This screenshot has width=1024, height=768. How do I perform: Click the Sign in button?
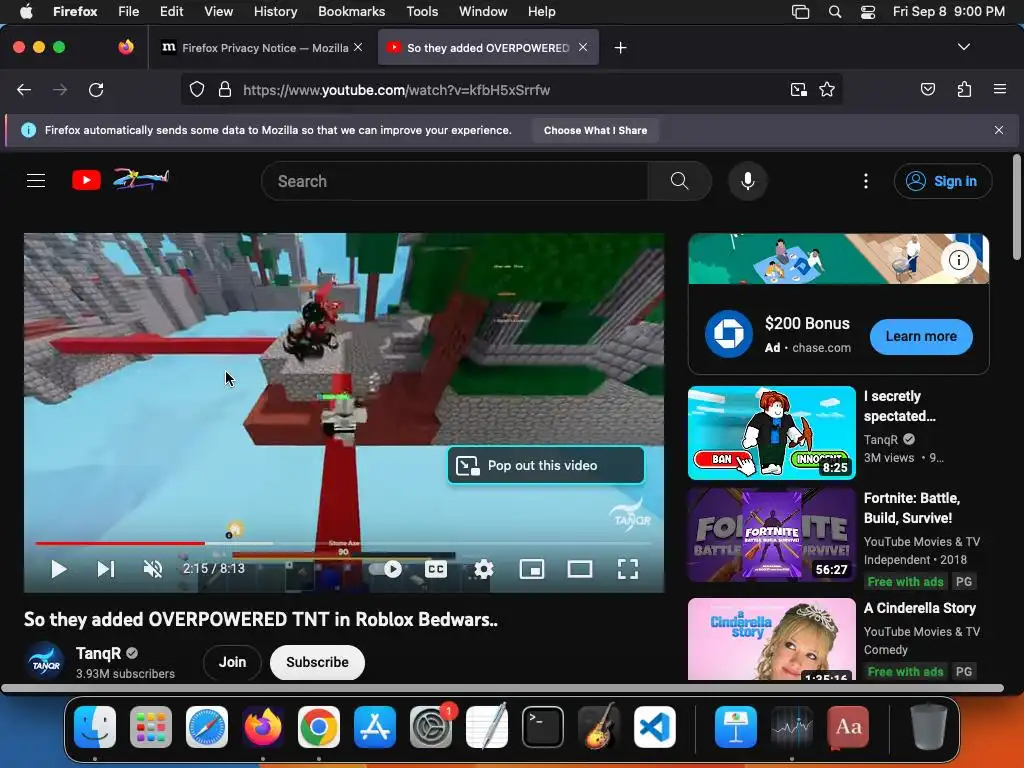point(943,181)
